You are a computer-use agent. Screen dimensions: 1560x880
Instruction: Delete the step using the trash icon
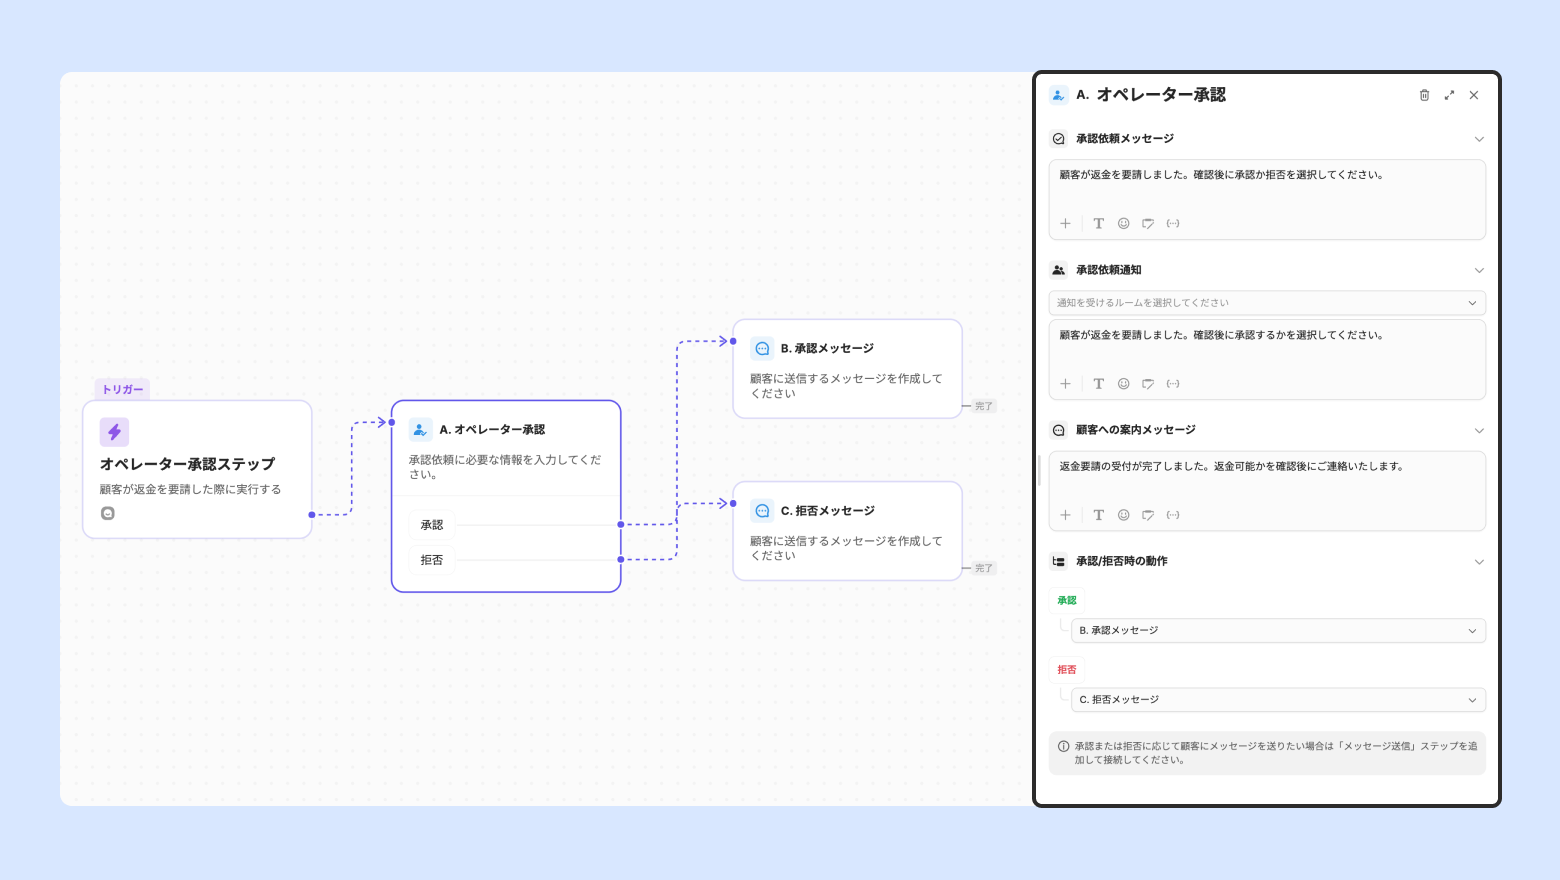tap(1424, 95)
